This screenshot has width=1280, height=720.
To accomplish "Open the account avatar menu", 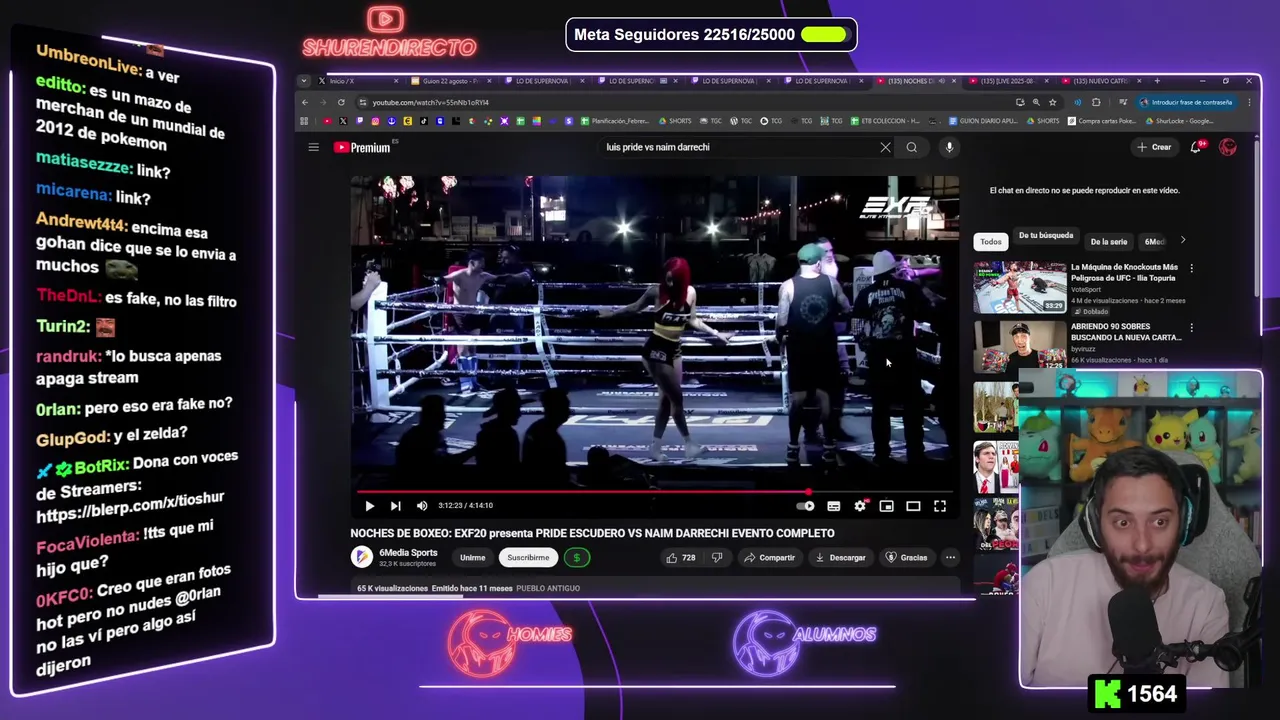I will click(1228, 147).
